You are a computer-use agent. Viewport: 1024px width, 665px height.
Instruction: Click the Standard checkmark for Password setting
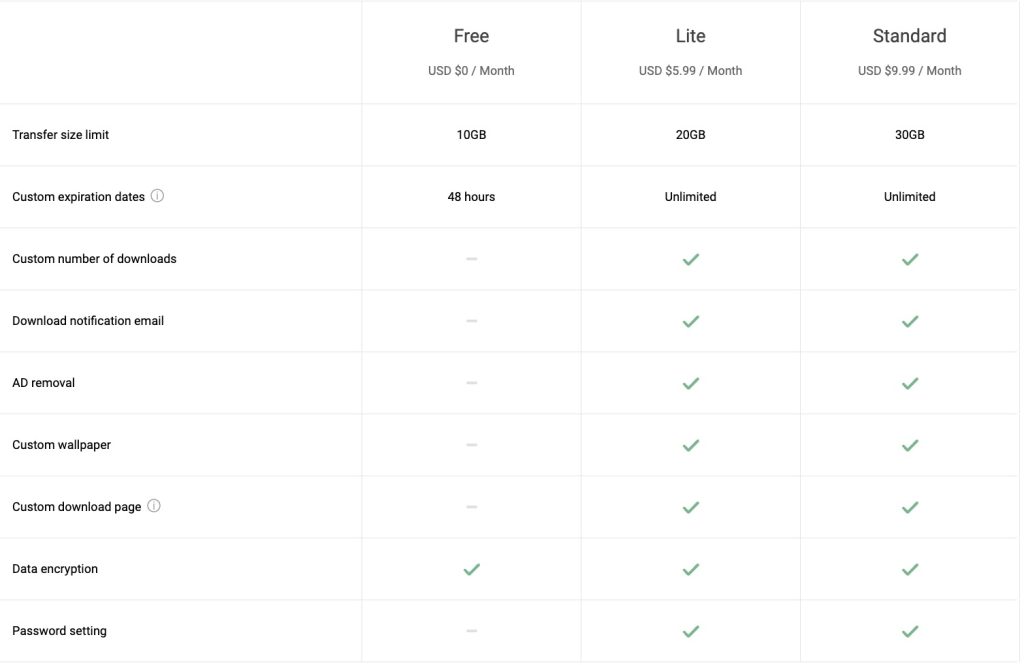coord(909,631)
